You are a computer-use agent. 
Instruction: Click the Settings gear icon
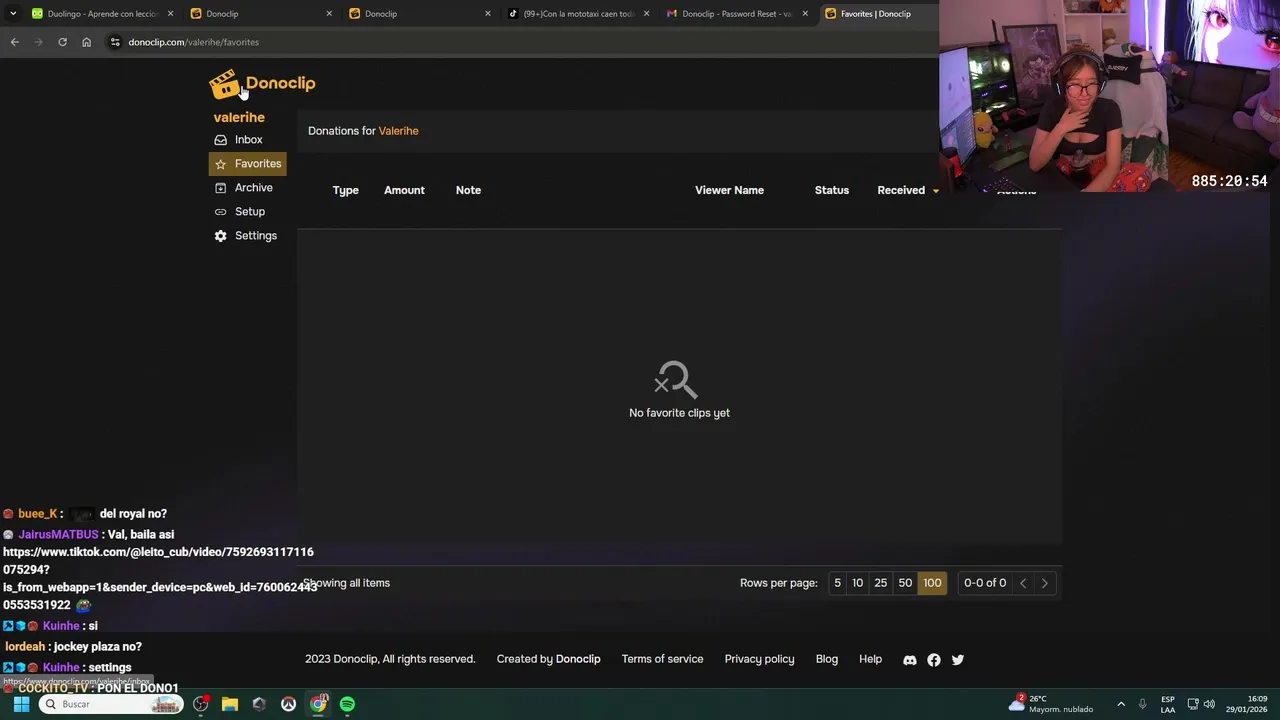pos(221,236)
